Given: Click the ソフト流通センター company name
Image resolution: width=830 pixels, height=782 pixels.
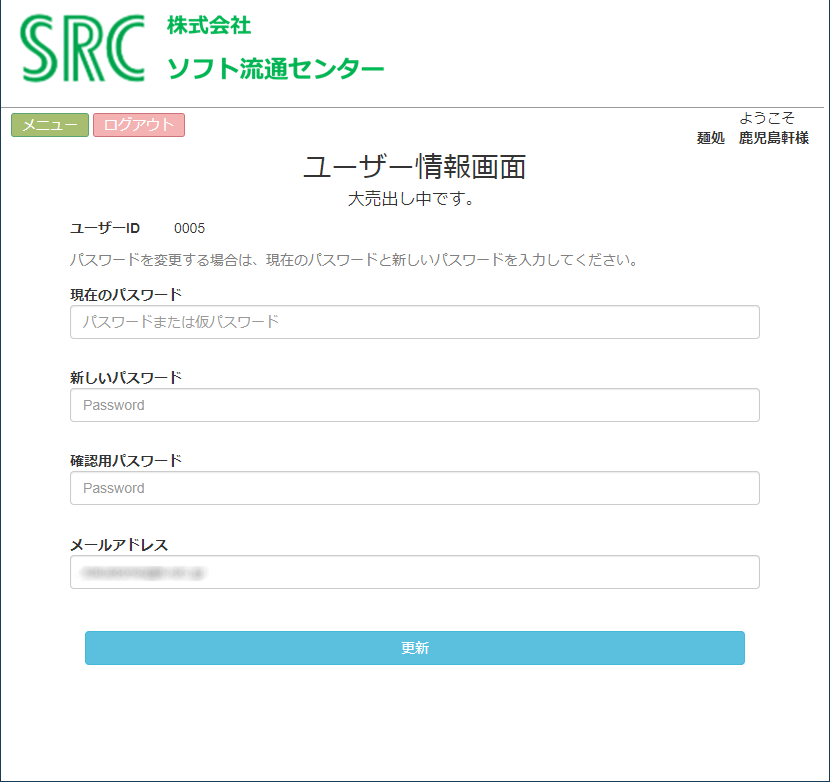Looking at the screenshot, I should [275, 68].
